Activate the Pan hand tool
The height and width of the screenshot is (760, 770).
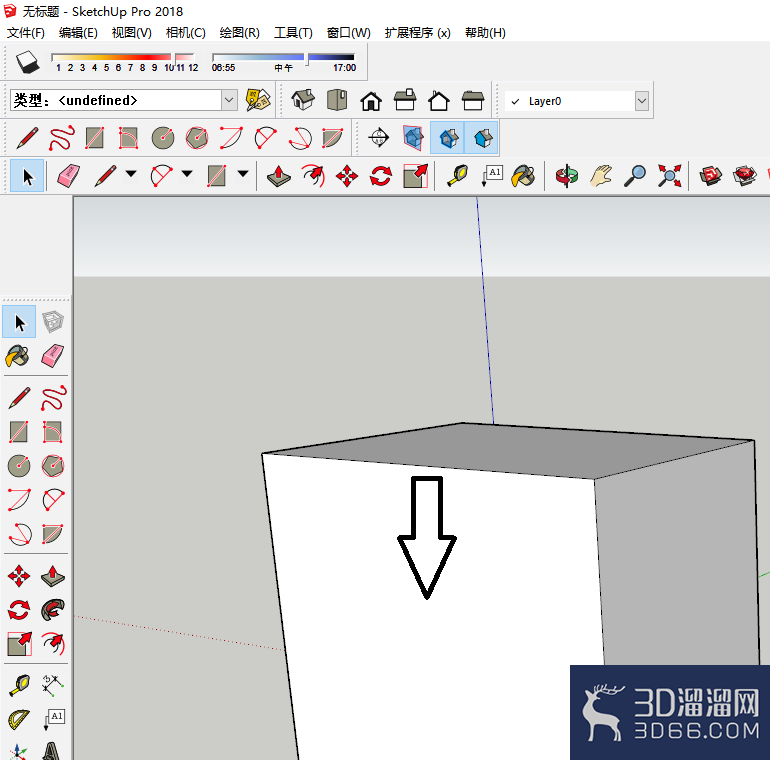601,176
